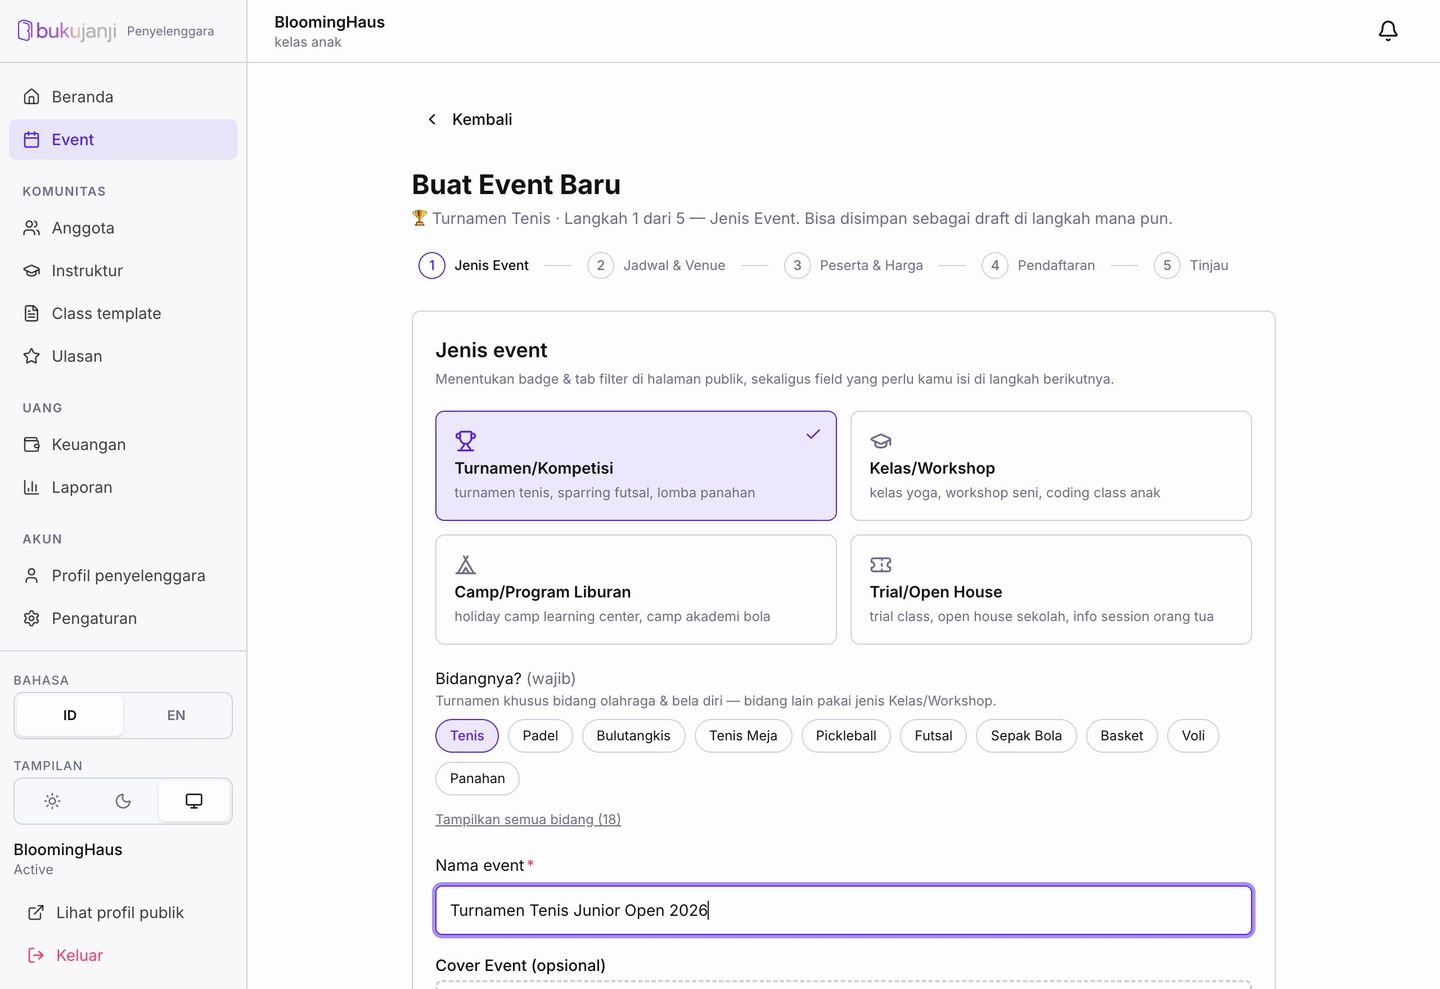Click external link icon for Lihat profil publik

click(36, 913)
